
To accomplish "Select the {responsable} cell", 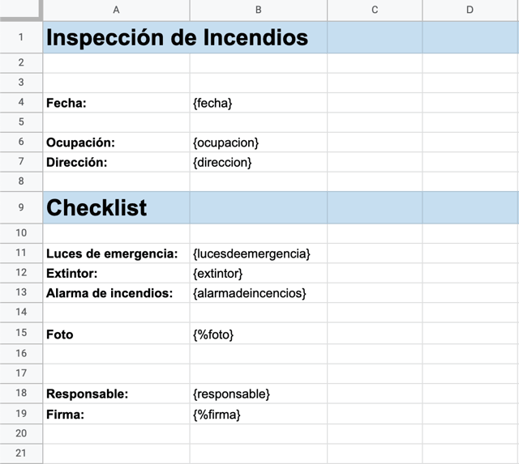I will pyautogui.click(x=258, y=394).
